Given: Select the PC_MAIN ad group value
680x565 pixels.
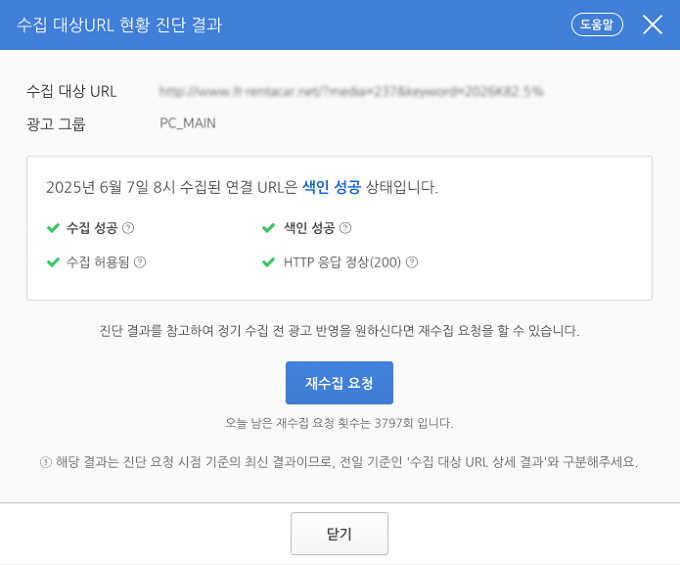Looking at the screenshot, I should (187, 123).
